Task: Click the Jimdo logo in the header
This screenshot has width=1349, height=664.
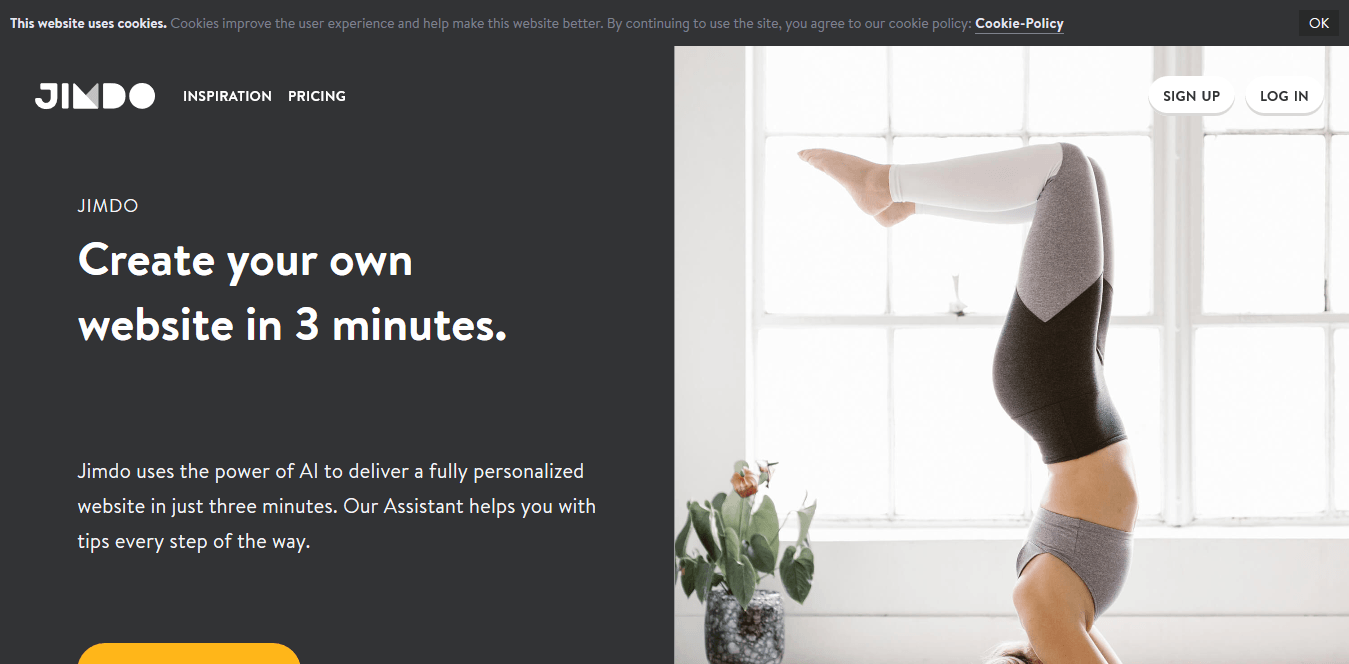Action: point(95,96)
